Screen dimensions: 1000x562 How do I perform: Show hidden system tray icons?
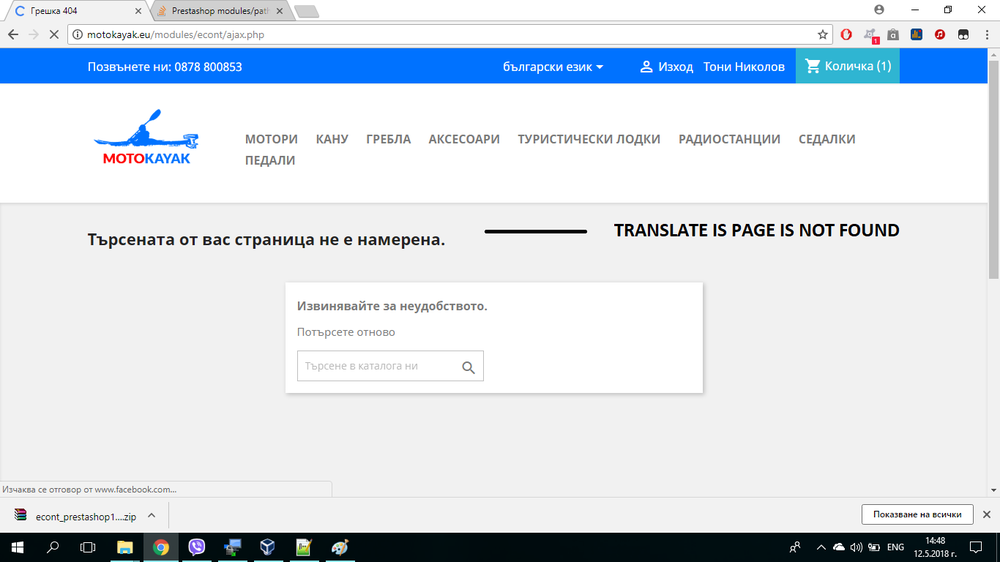click(821, 547)
